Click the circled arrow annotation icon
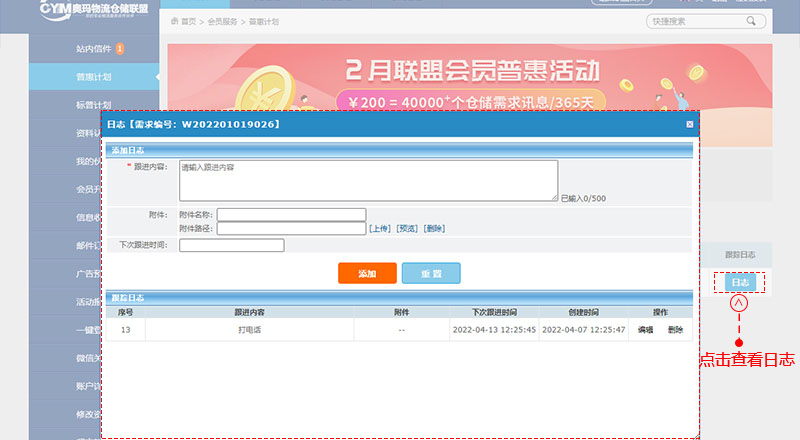 coord(740,302)
